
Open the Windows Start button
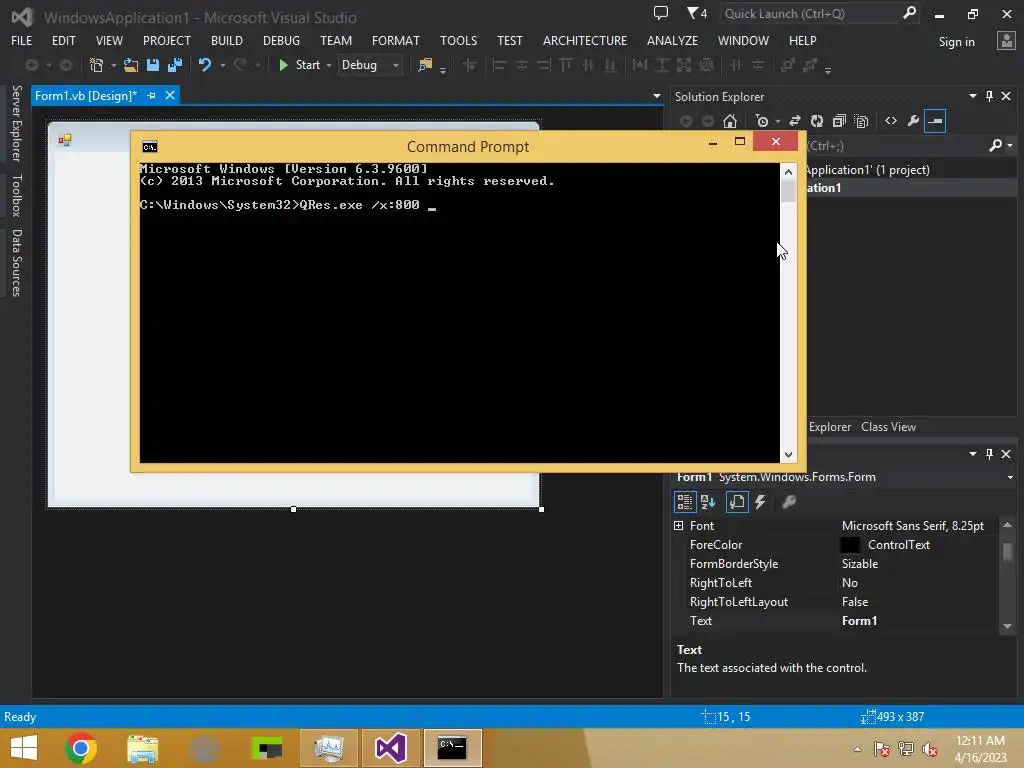[24, 748]
